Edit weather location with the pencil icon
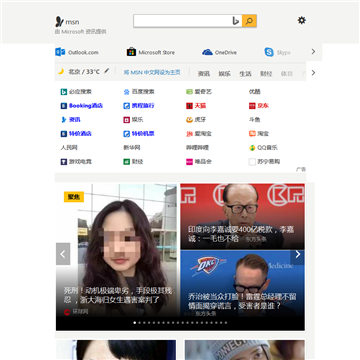Viewport: 360px width, 360px height. (107, 71)
